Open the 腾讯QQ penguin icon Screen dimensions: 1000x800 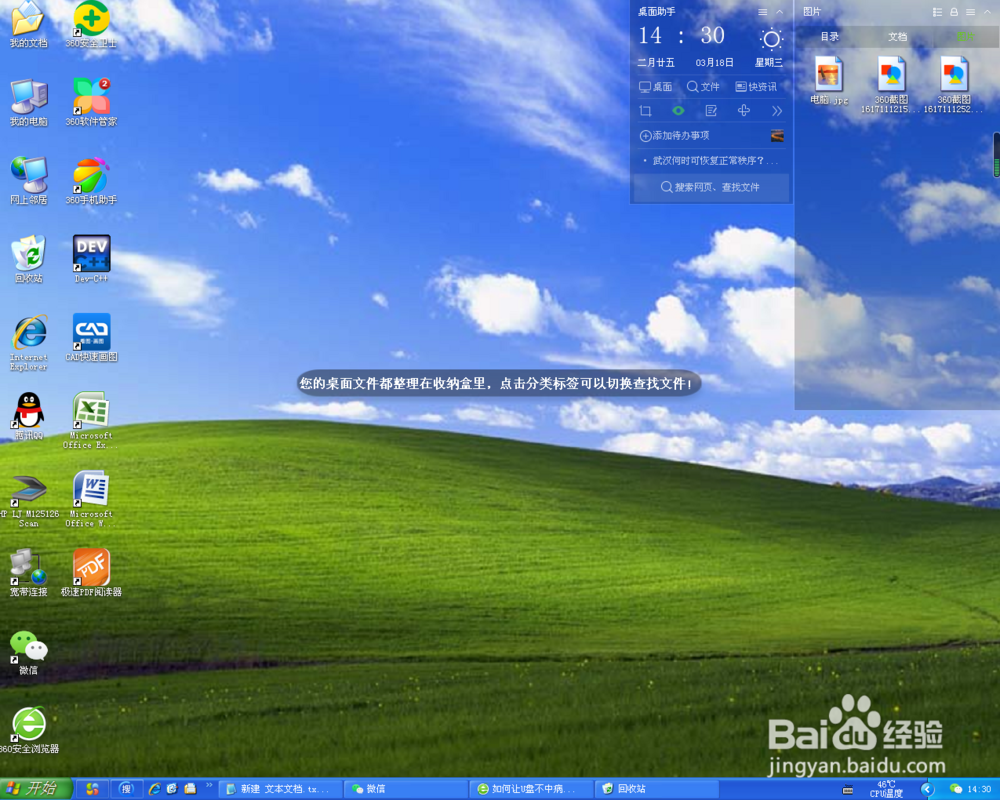click(28, 416)
